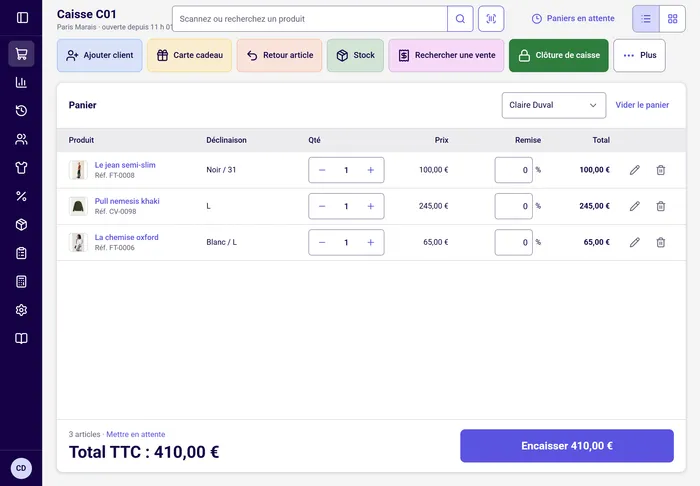Click Ajouter client button
The width and height of the screenshot is (700, 486).
[x=100, y=55]
